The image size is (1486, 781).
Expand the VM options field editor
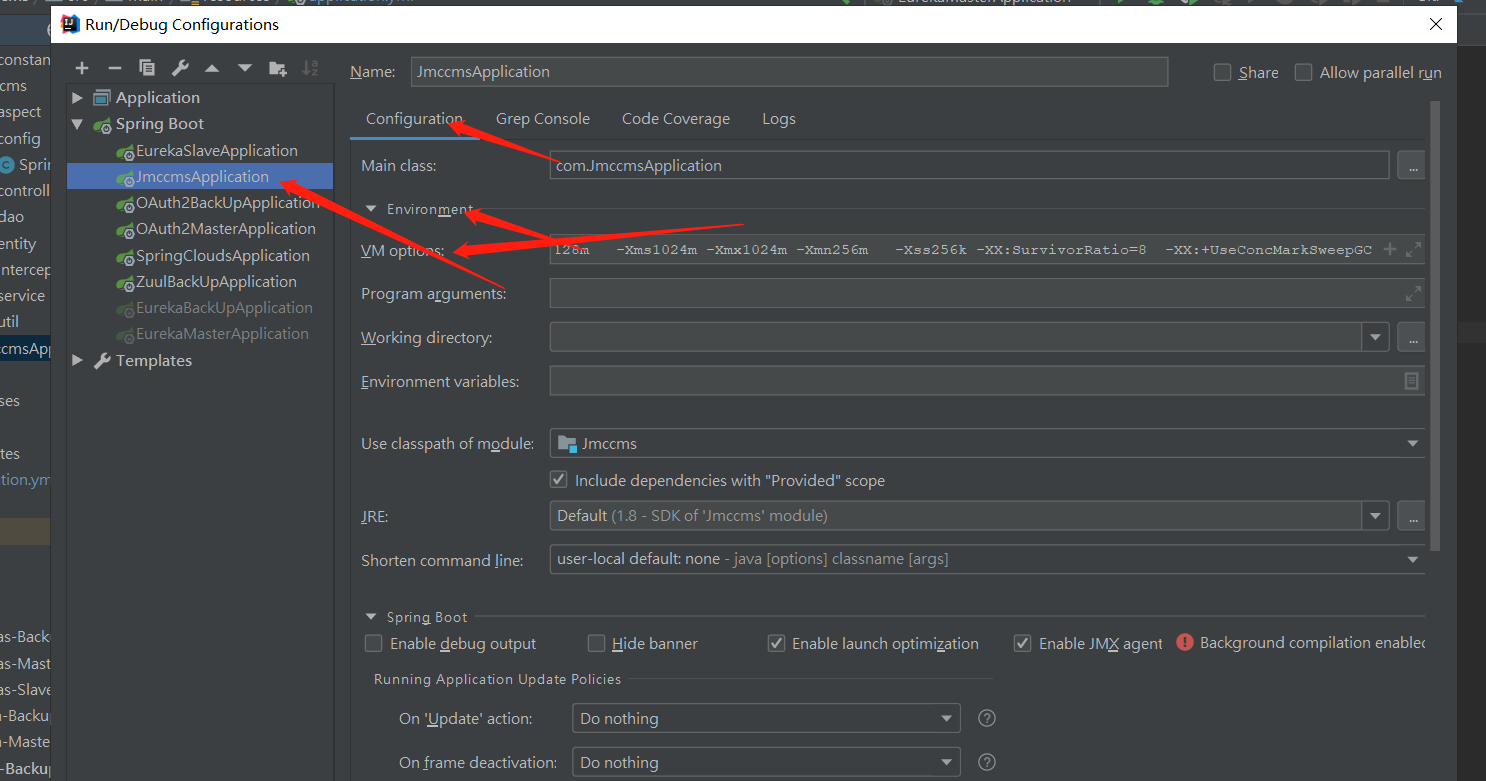click(x=1413, y=250)
